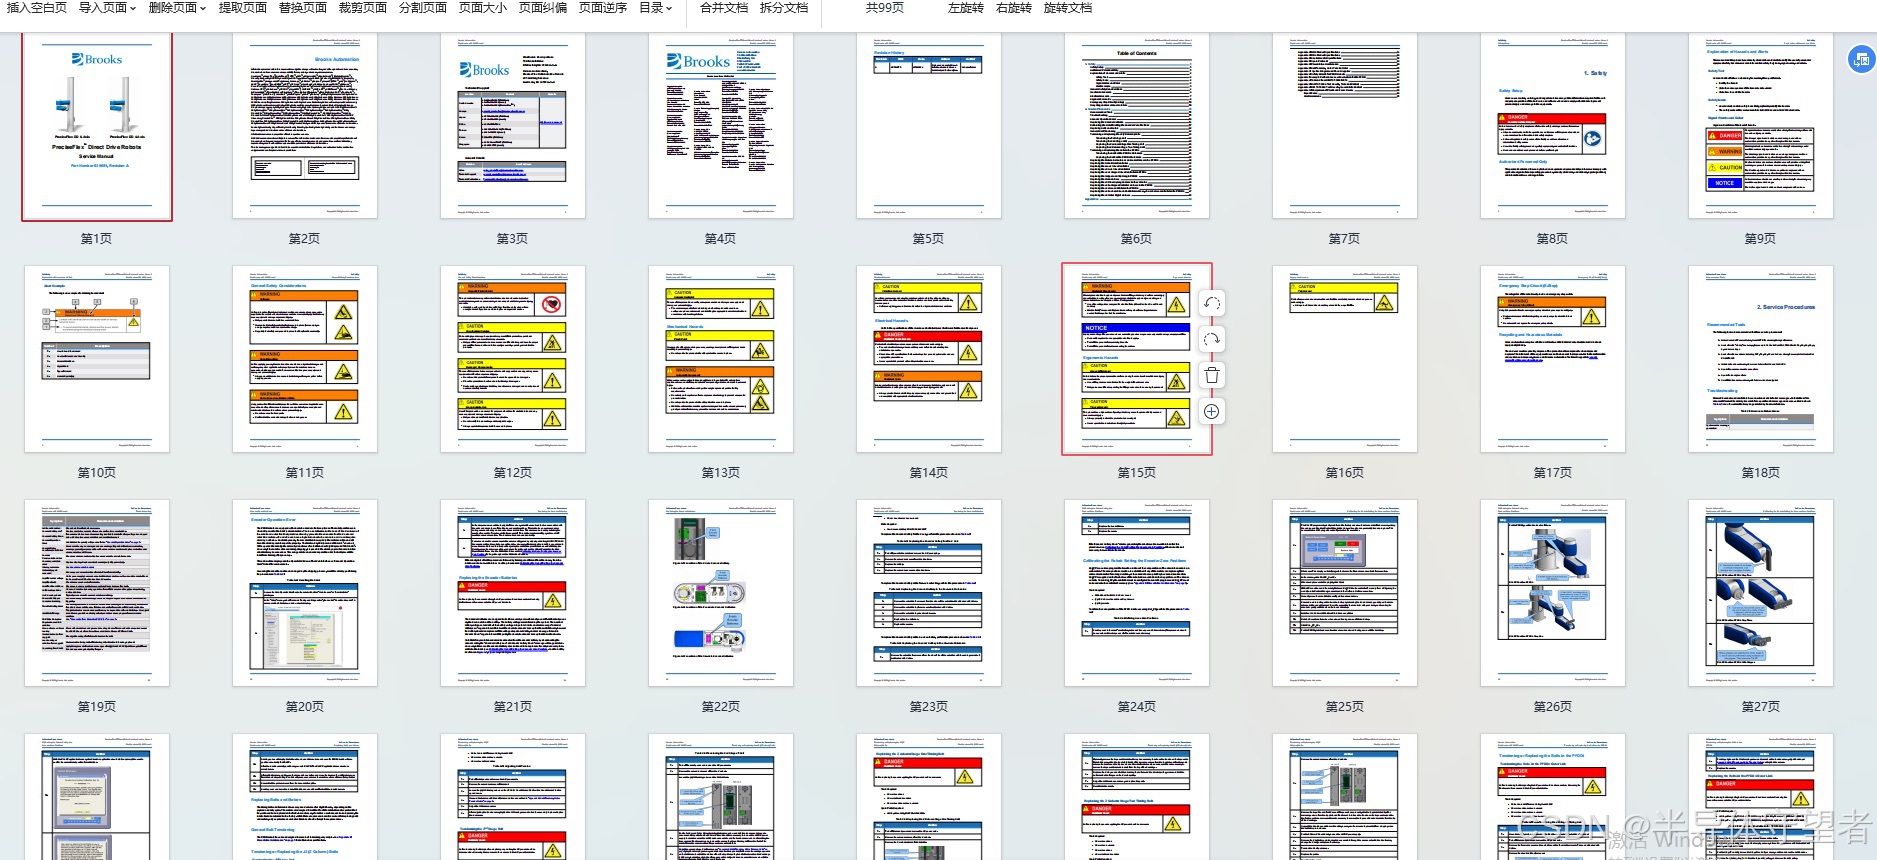This screenshot has height=860, width=1877.
Task: Open the 删除页面 dropdown
Action: pyautogui.click(x=177, y=8)
